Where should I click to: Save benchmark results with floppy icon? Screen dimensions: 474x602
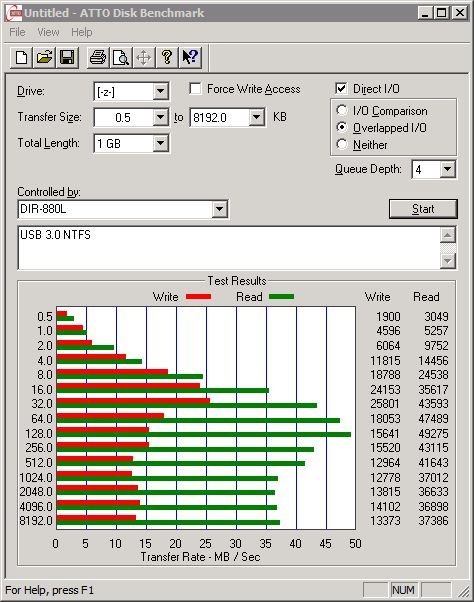click(x=67, y=58)
